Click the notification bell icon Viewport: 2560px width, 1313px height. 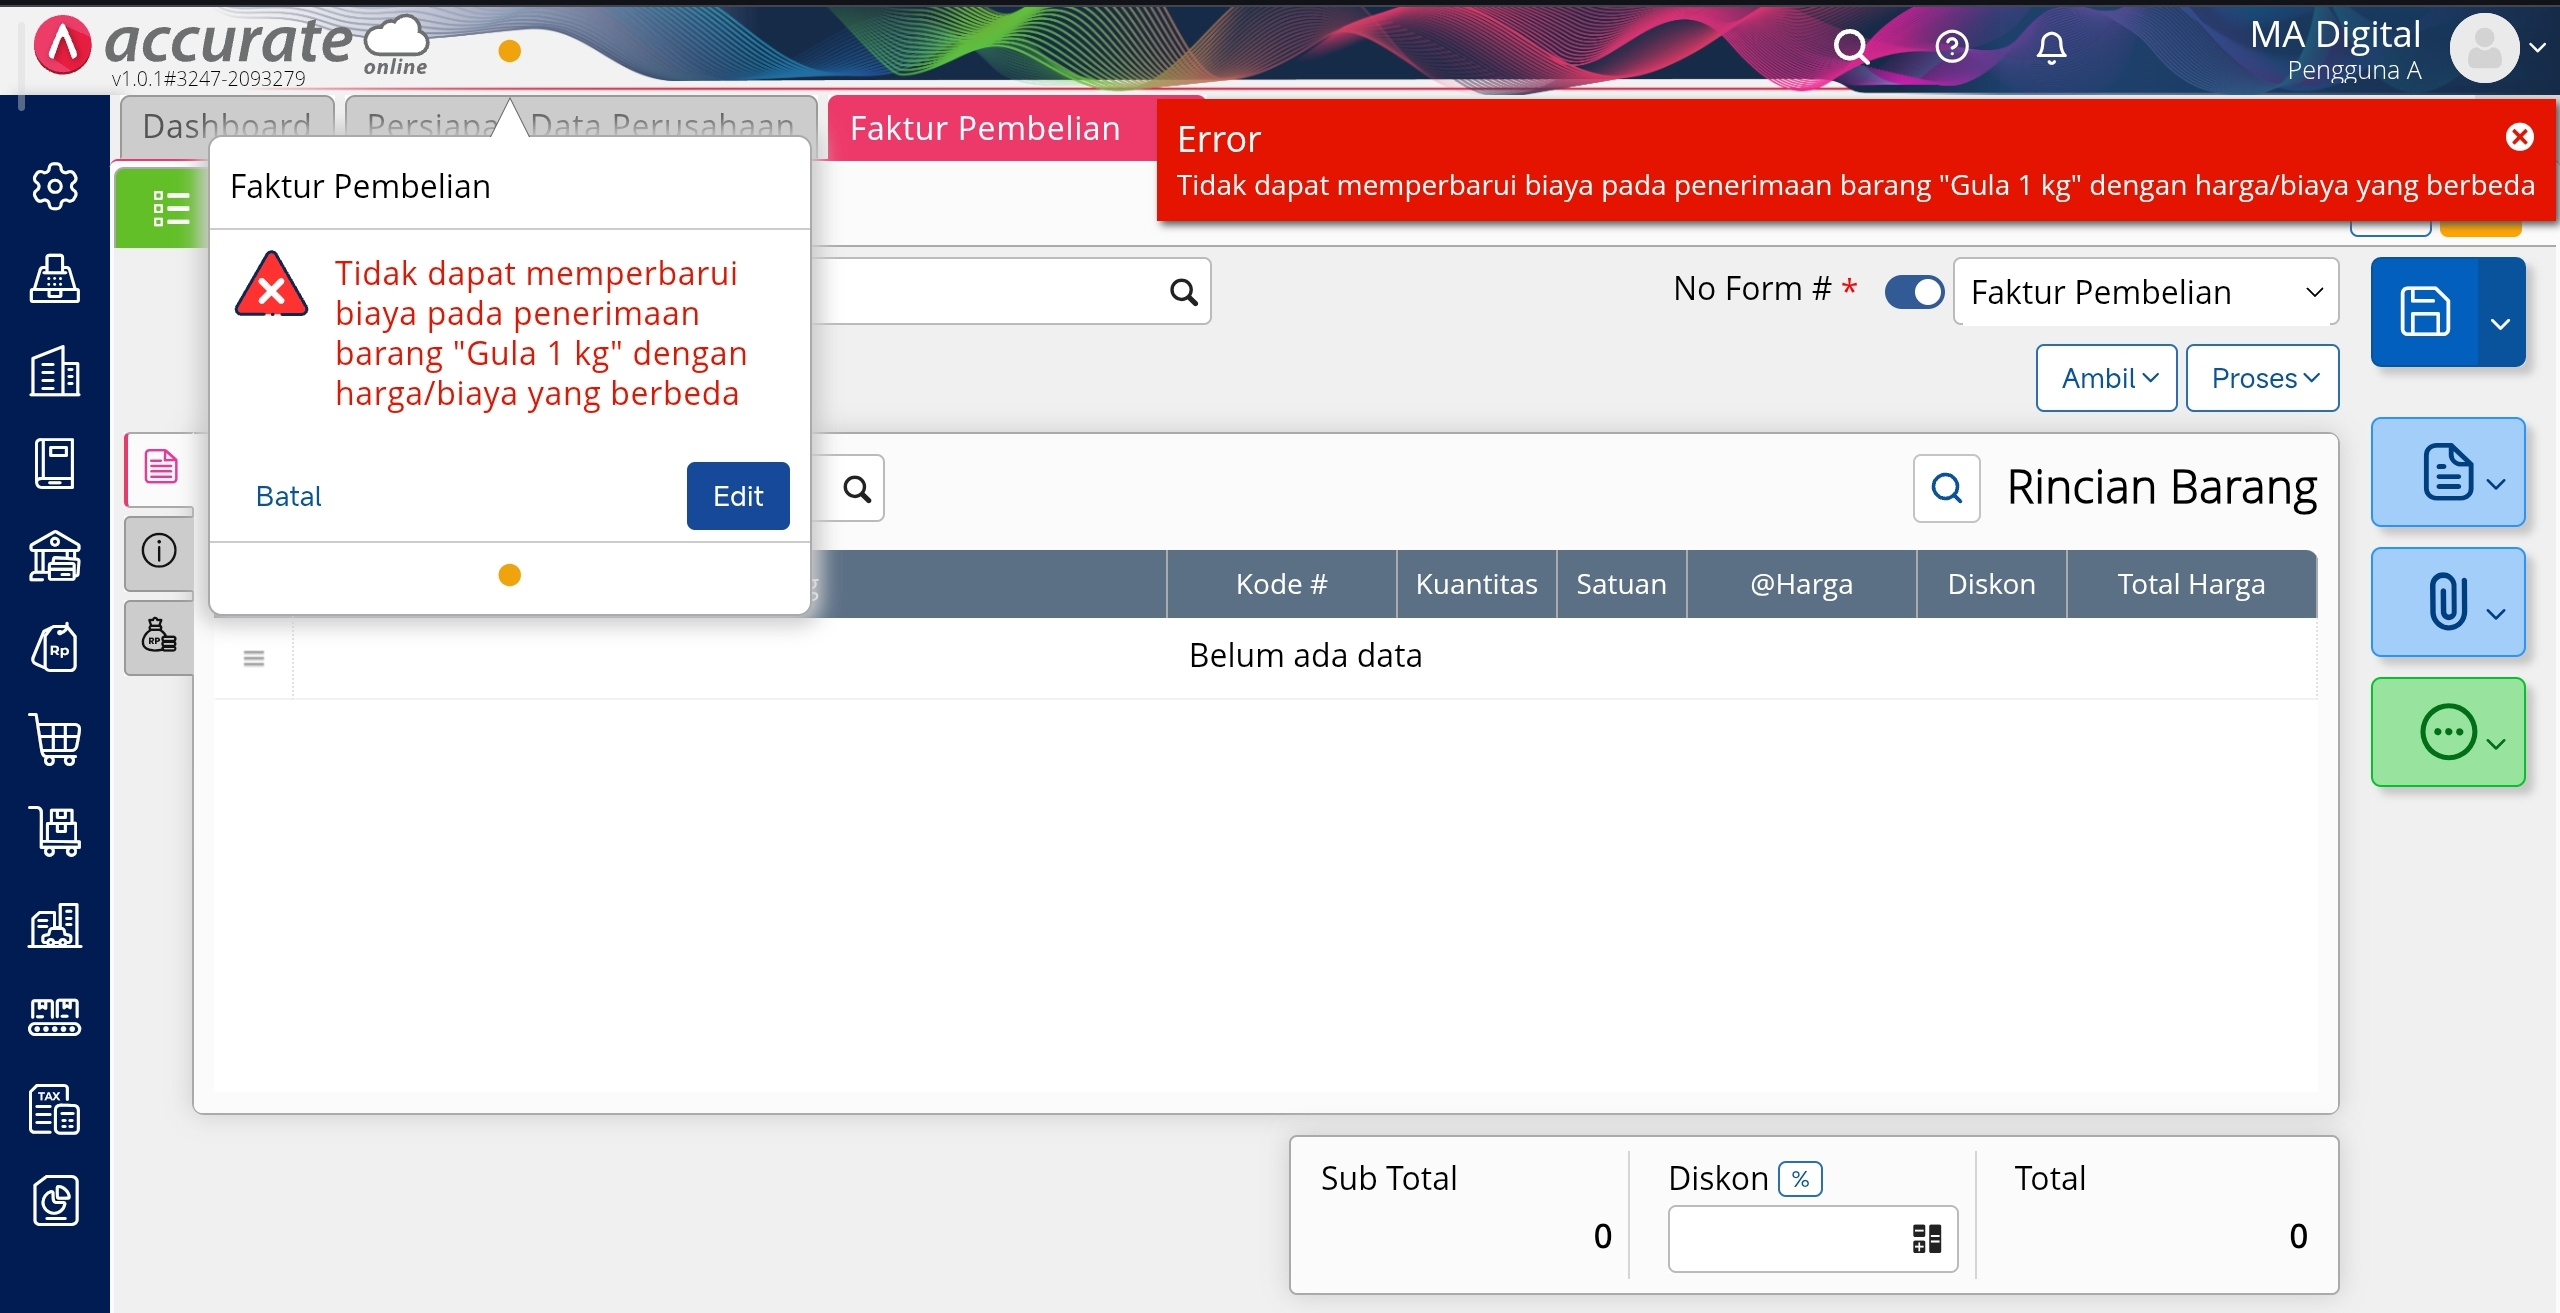click(2051, 47)
